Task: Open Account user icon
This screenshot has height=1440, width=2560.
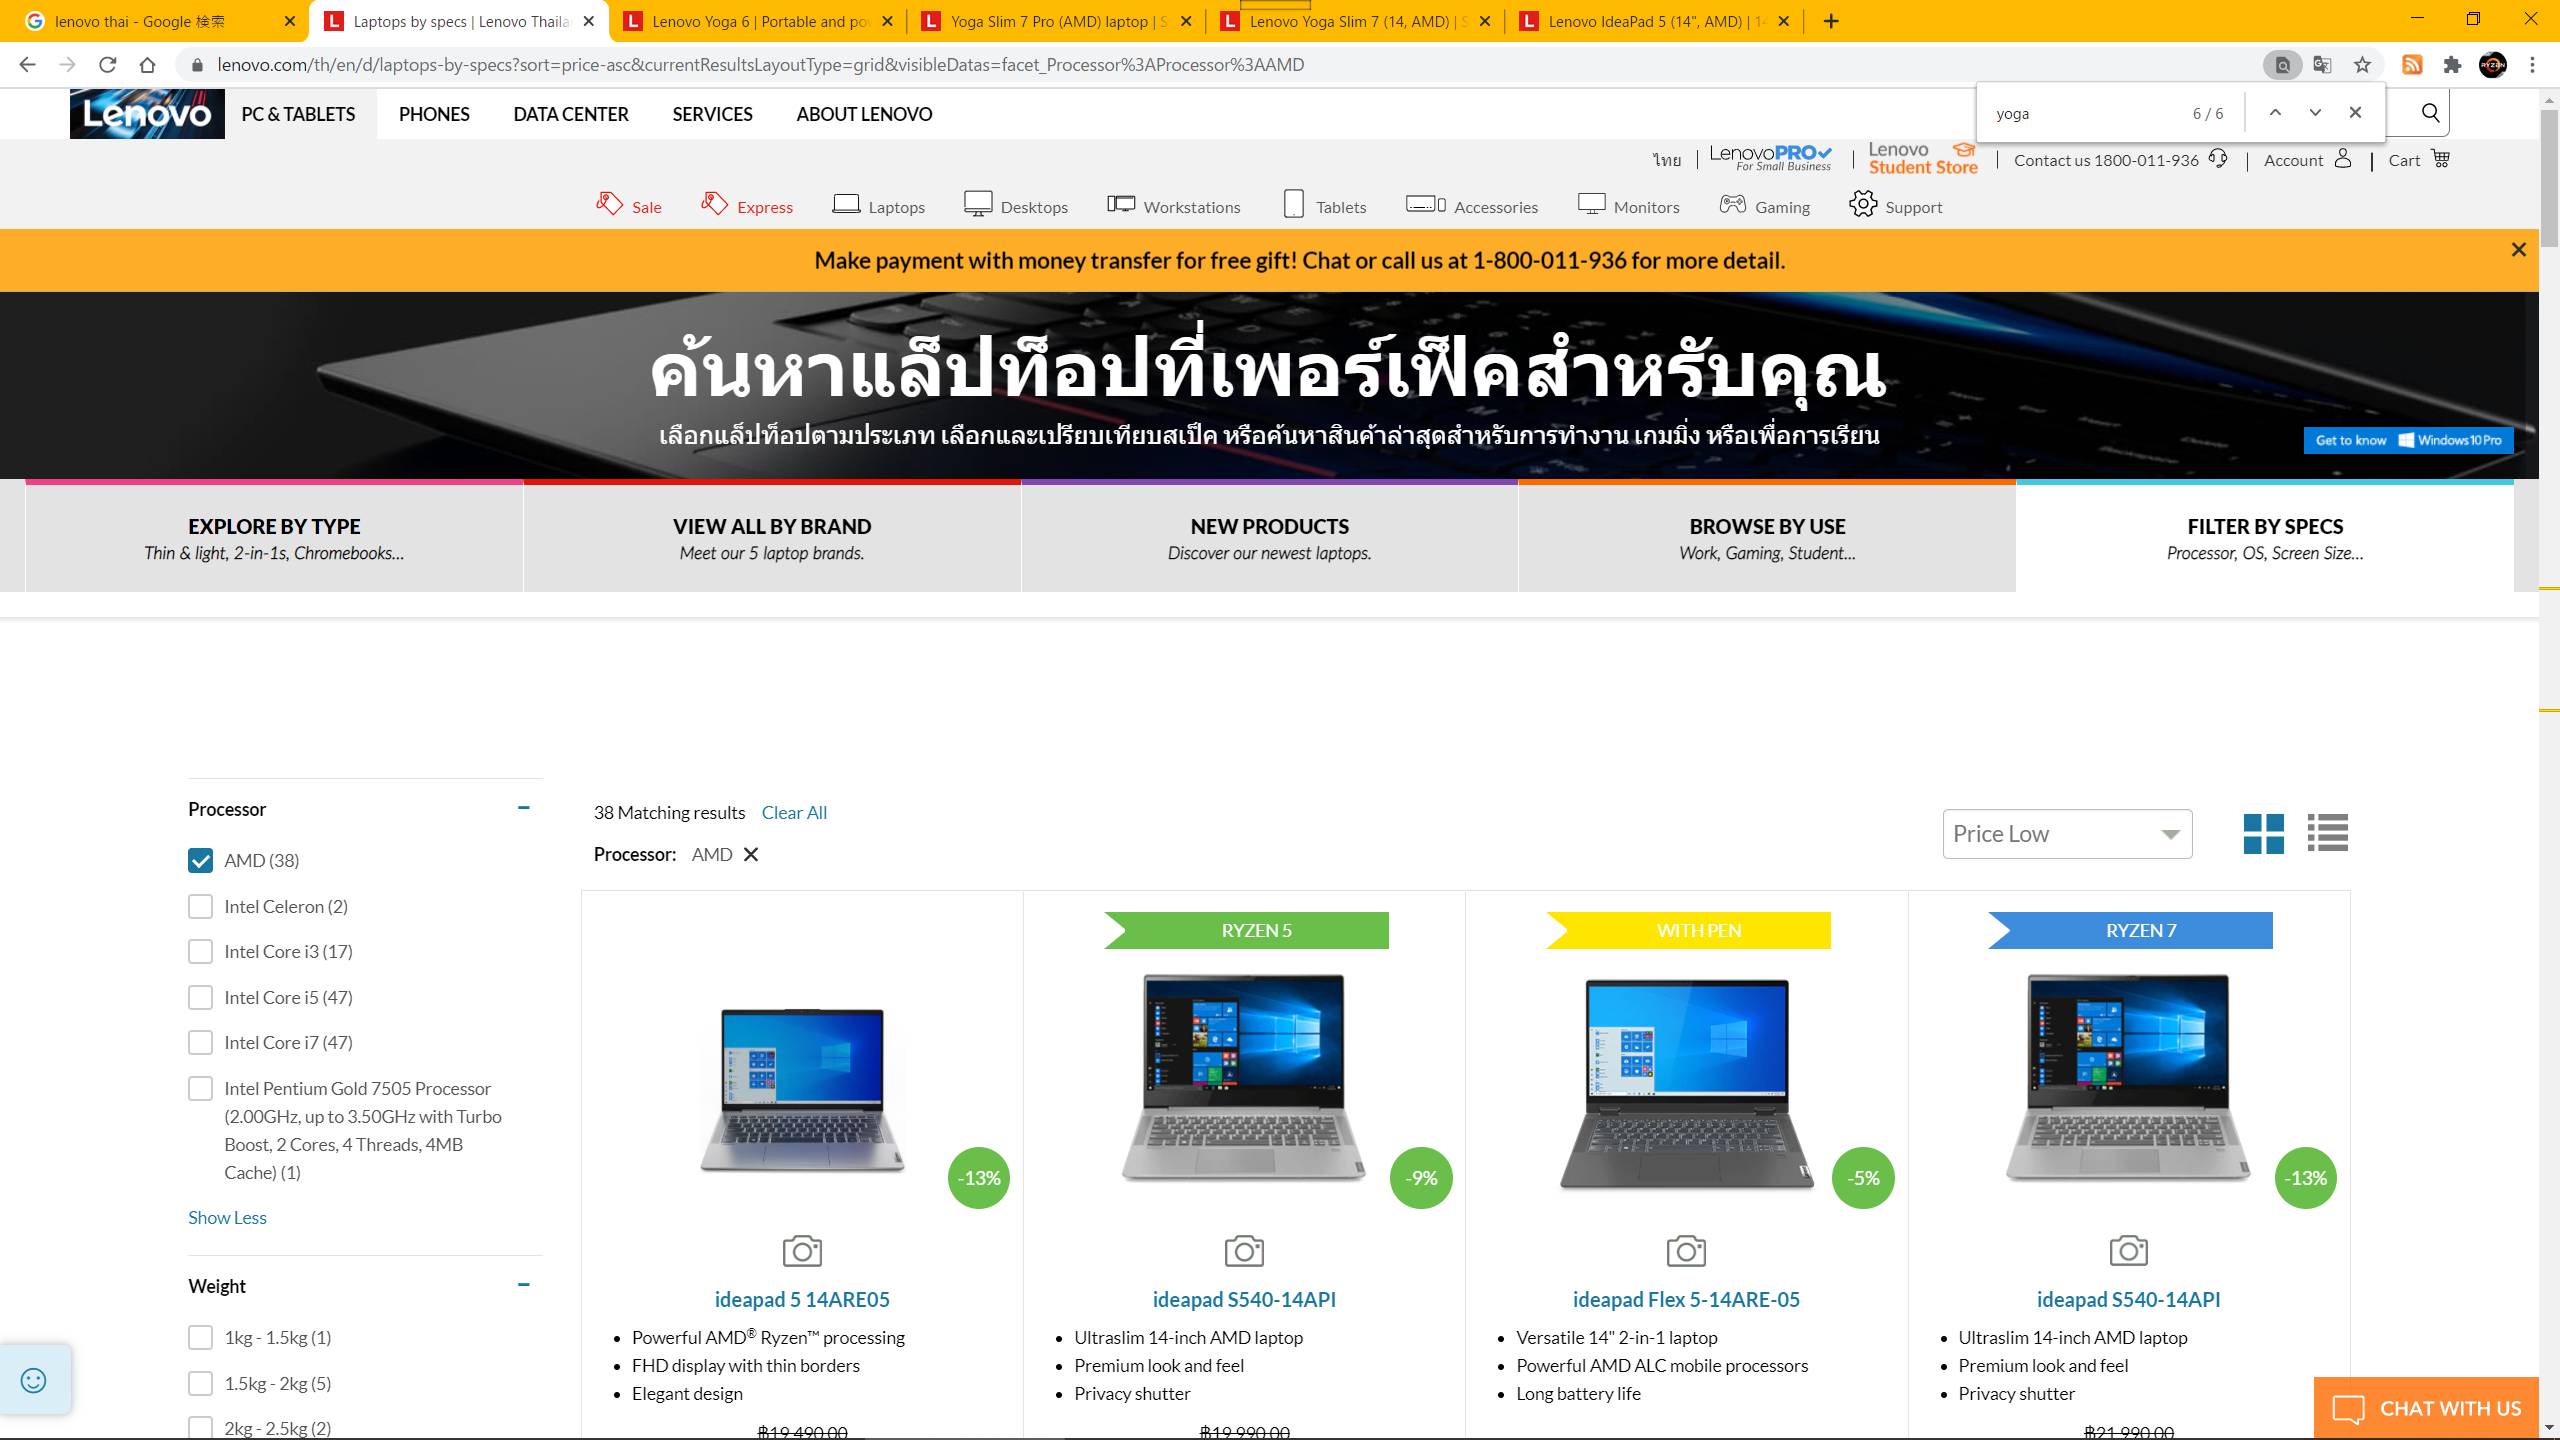Action: 2342,159
